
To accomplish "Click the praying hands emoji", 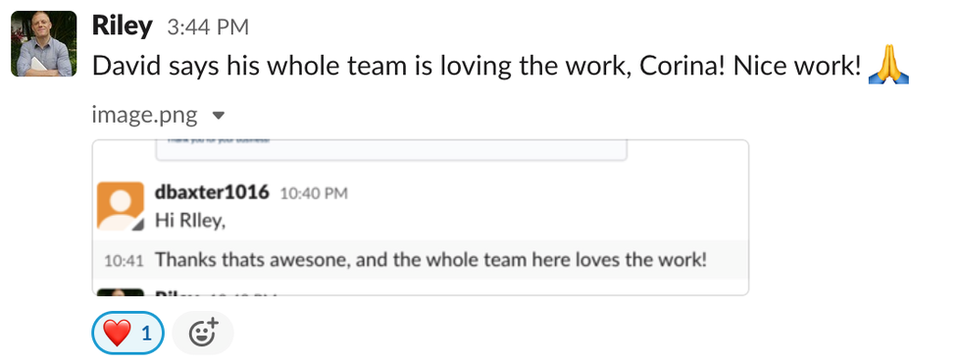I will (x=888, y=66).
